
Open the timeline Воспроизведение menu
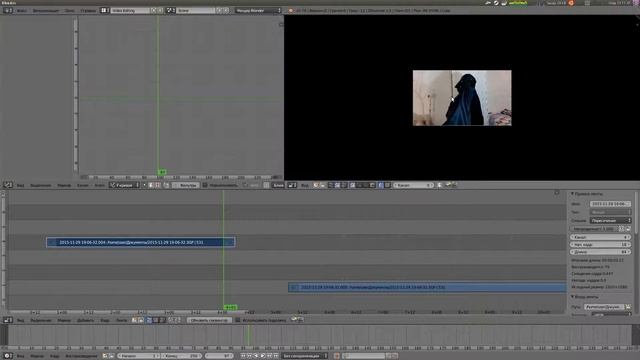click(x=82, y=356)
